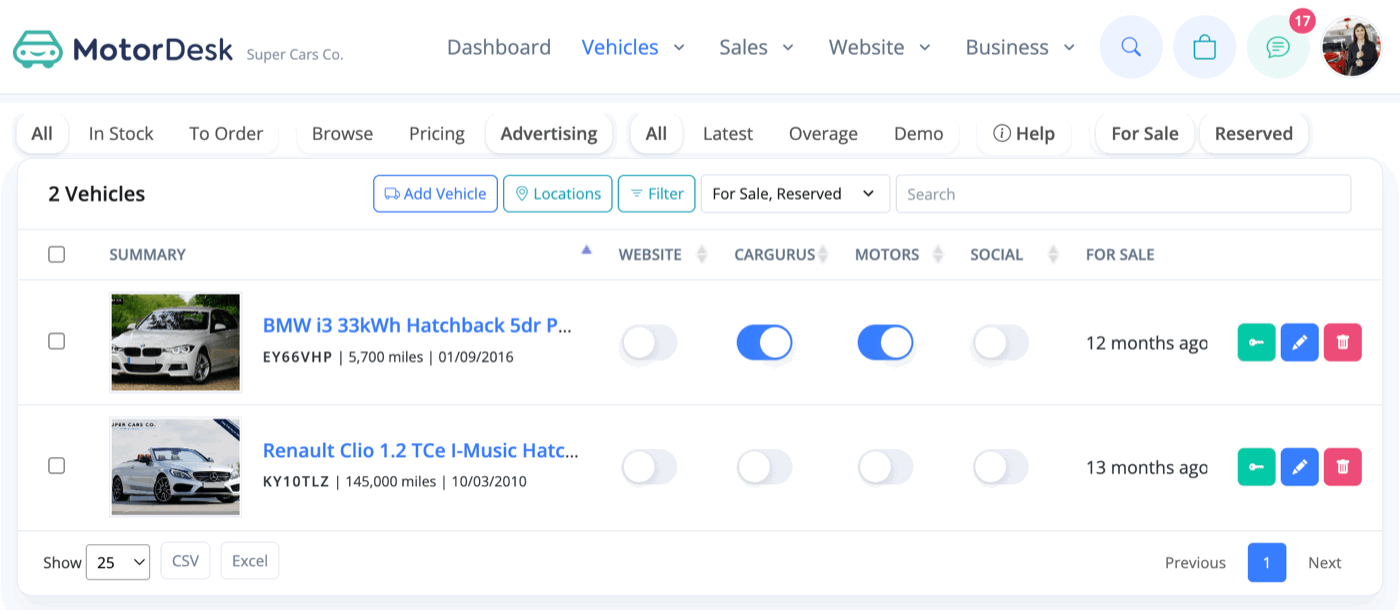
Task: Click the All tab beside Latest
Action: tap(656, 134)
